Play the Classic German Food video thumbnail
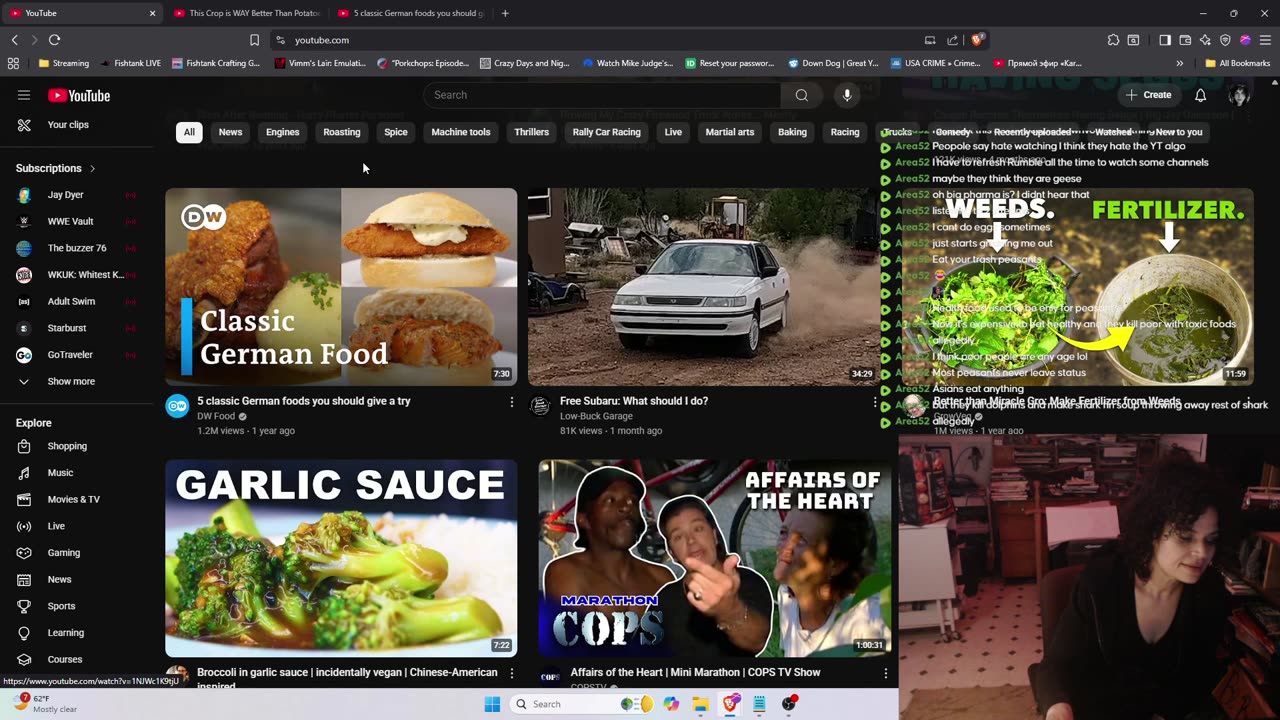 [x=341, y=287]
